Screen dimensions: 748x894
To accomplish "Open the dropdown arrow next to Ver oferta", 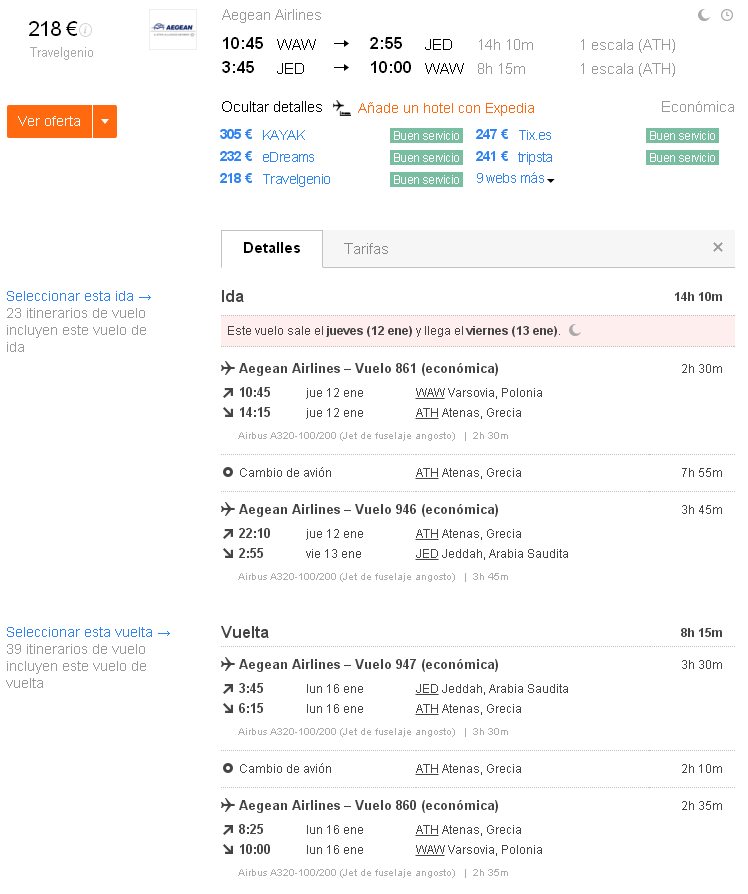I will (x=105, y=121).
